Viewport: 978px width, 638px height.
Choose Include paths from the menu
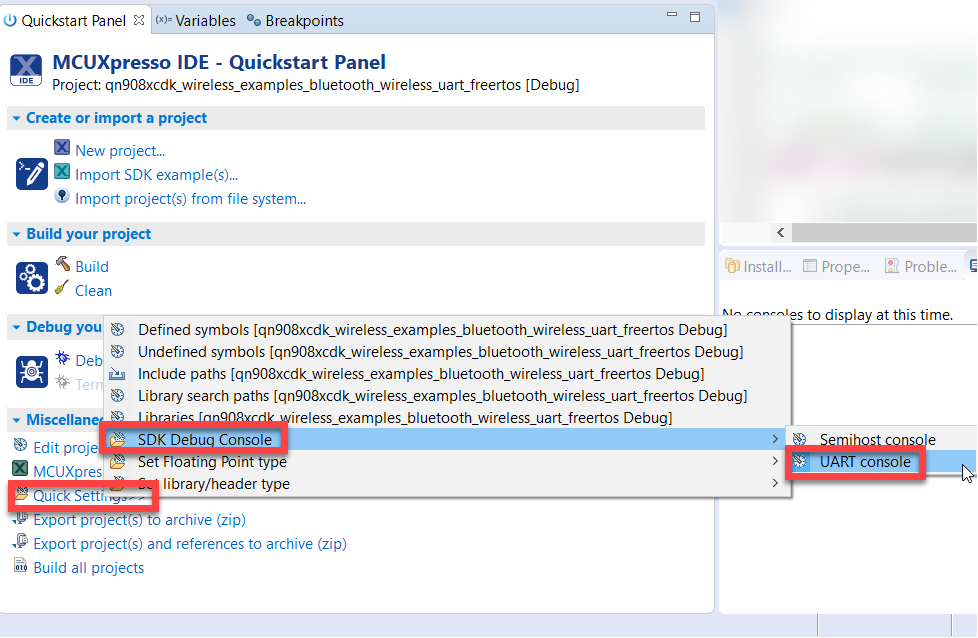pos(448,374)
